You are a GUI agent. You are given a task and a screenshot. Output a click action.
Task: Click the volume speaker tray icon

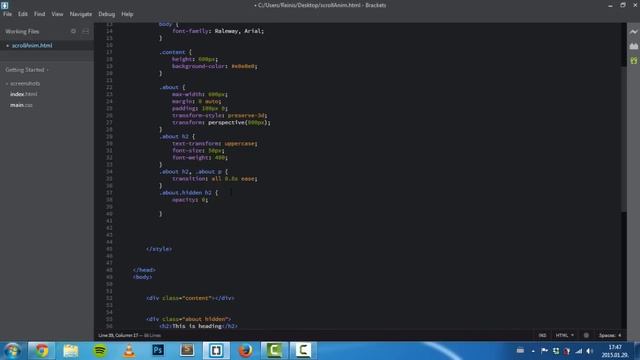point(589,351)
